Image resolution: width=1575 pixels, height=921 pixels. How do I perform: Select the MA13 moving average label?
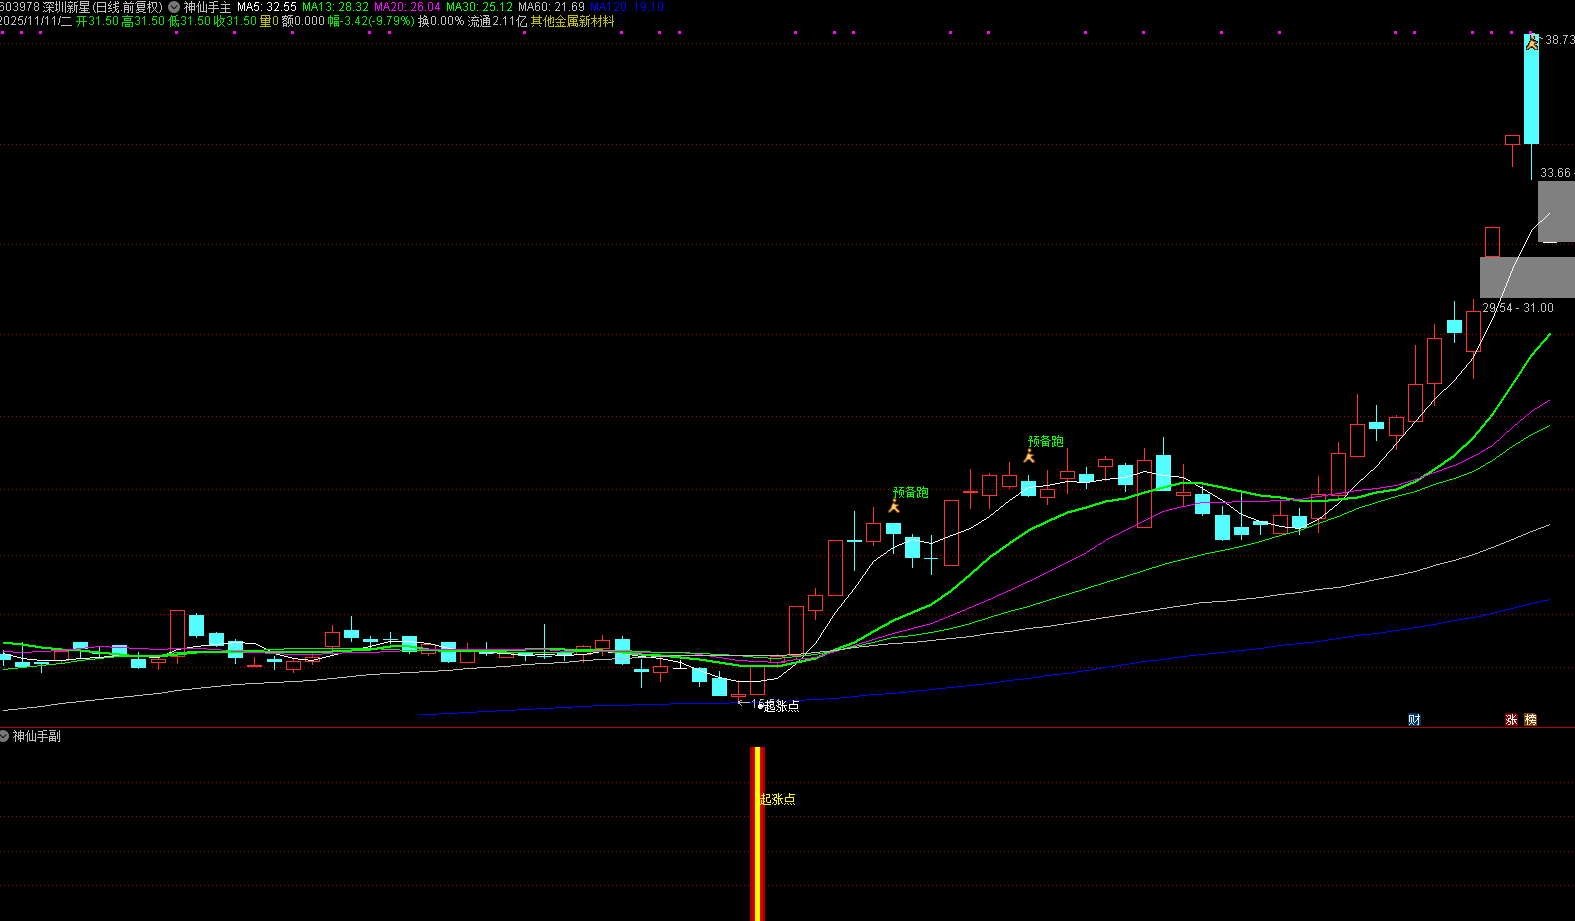335,7
